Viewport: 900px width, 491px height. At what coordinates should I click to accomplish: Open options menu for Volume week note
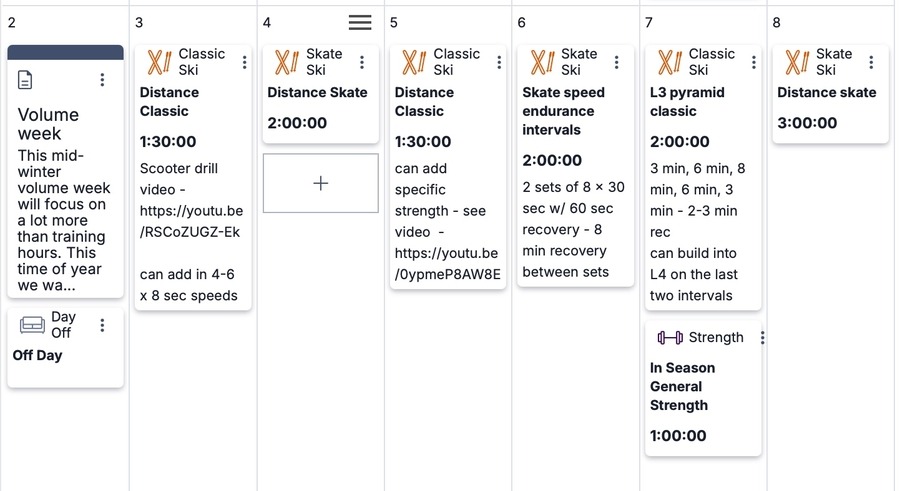(102, 80)
